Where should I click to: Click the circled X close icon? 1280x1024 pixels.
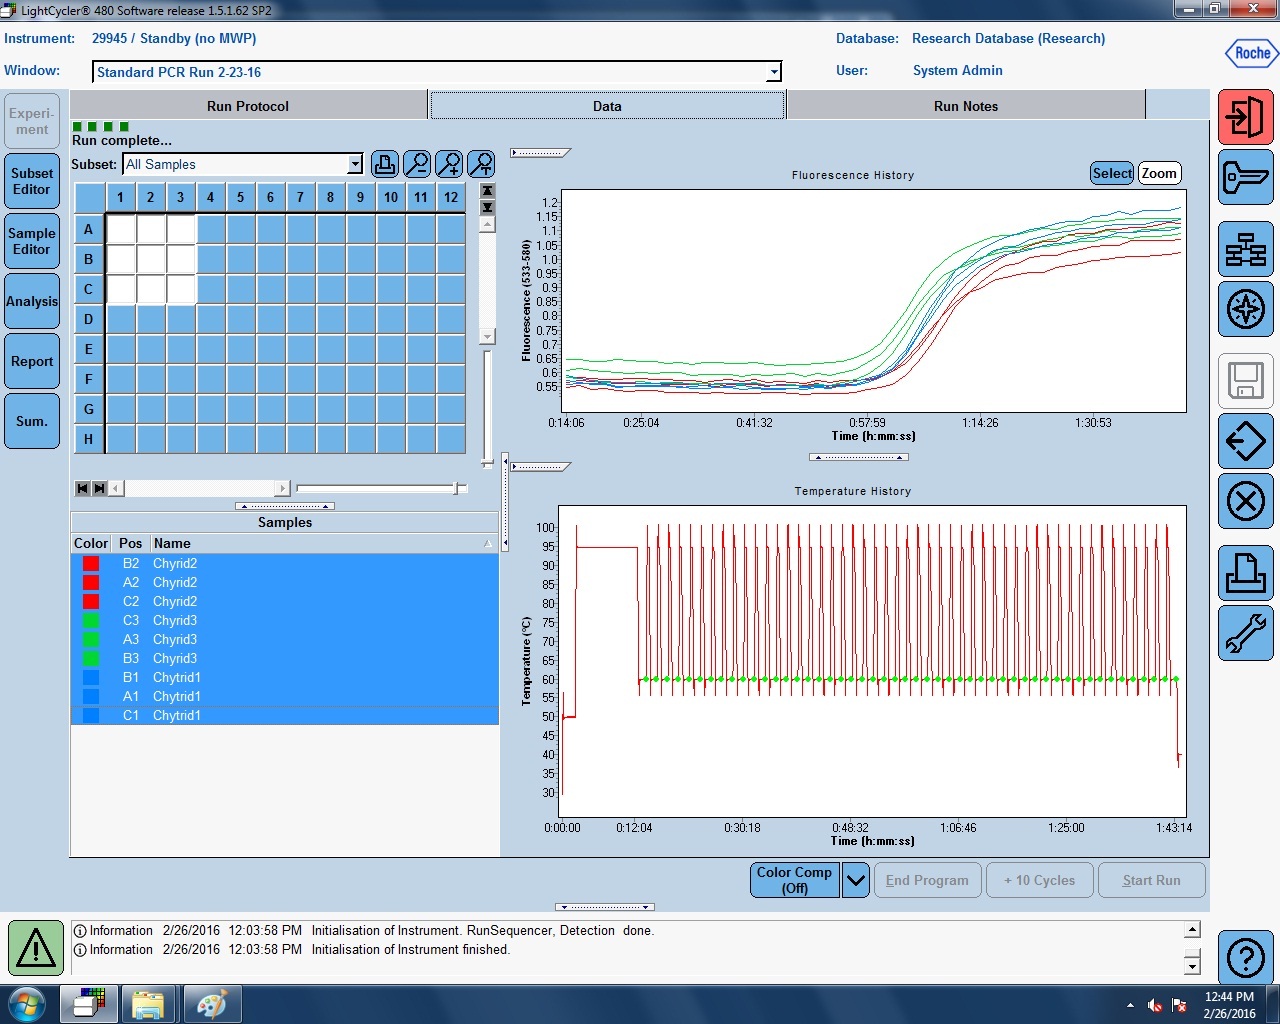tap(1245, 501)
